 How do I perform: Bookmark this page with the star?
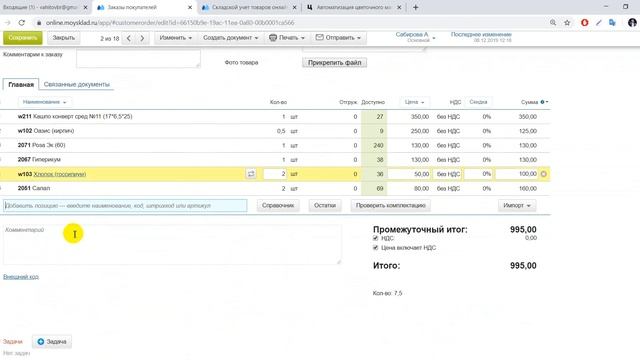[567, 23]
